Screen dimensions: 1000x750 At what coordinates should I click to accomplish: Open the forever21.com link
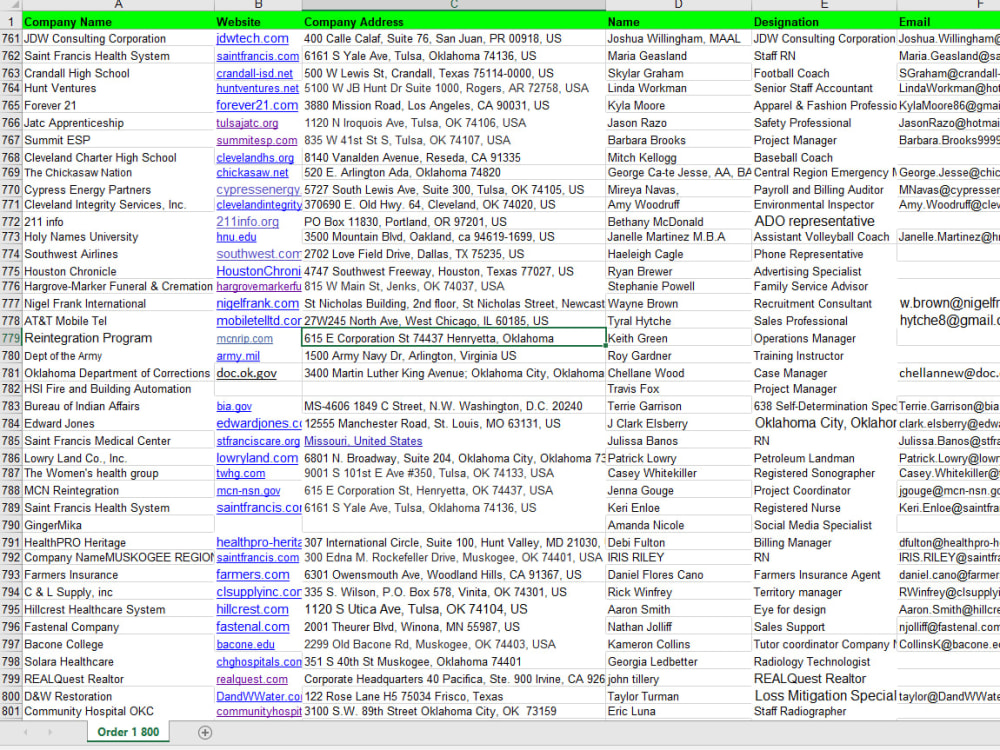(x=257, y=105)
